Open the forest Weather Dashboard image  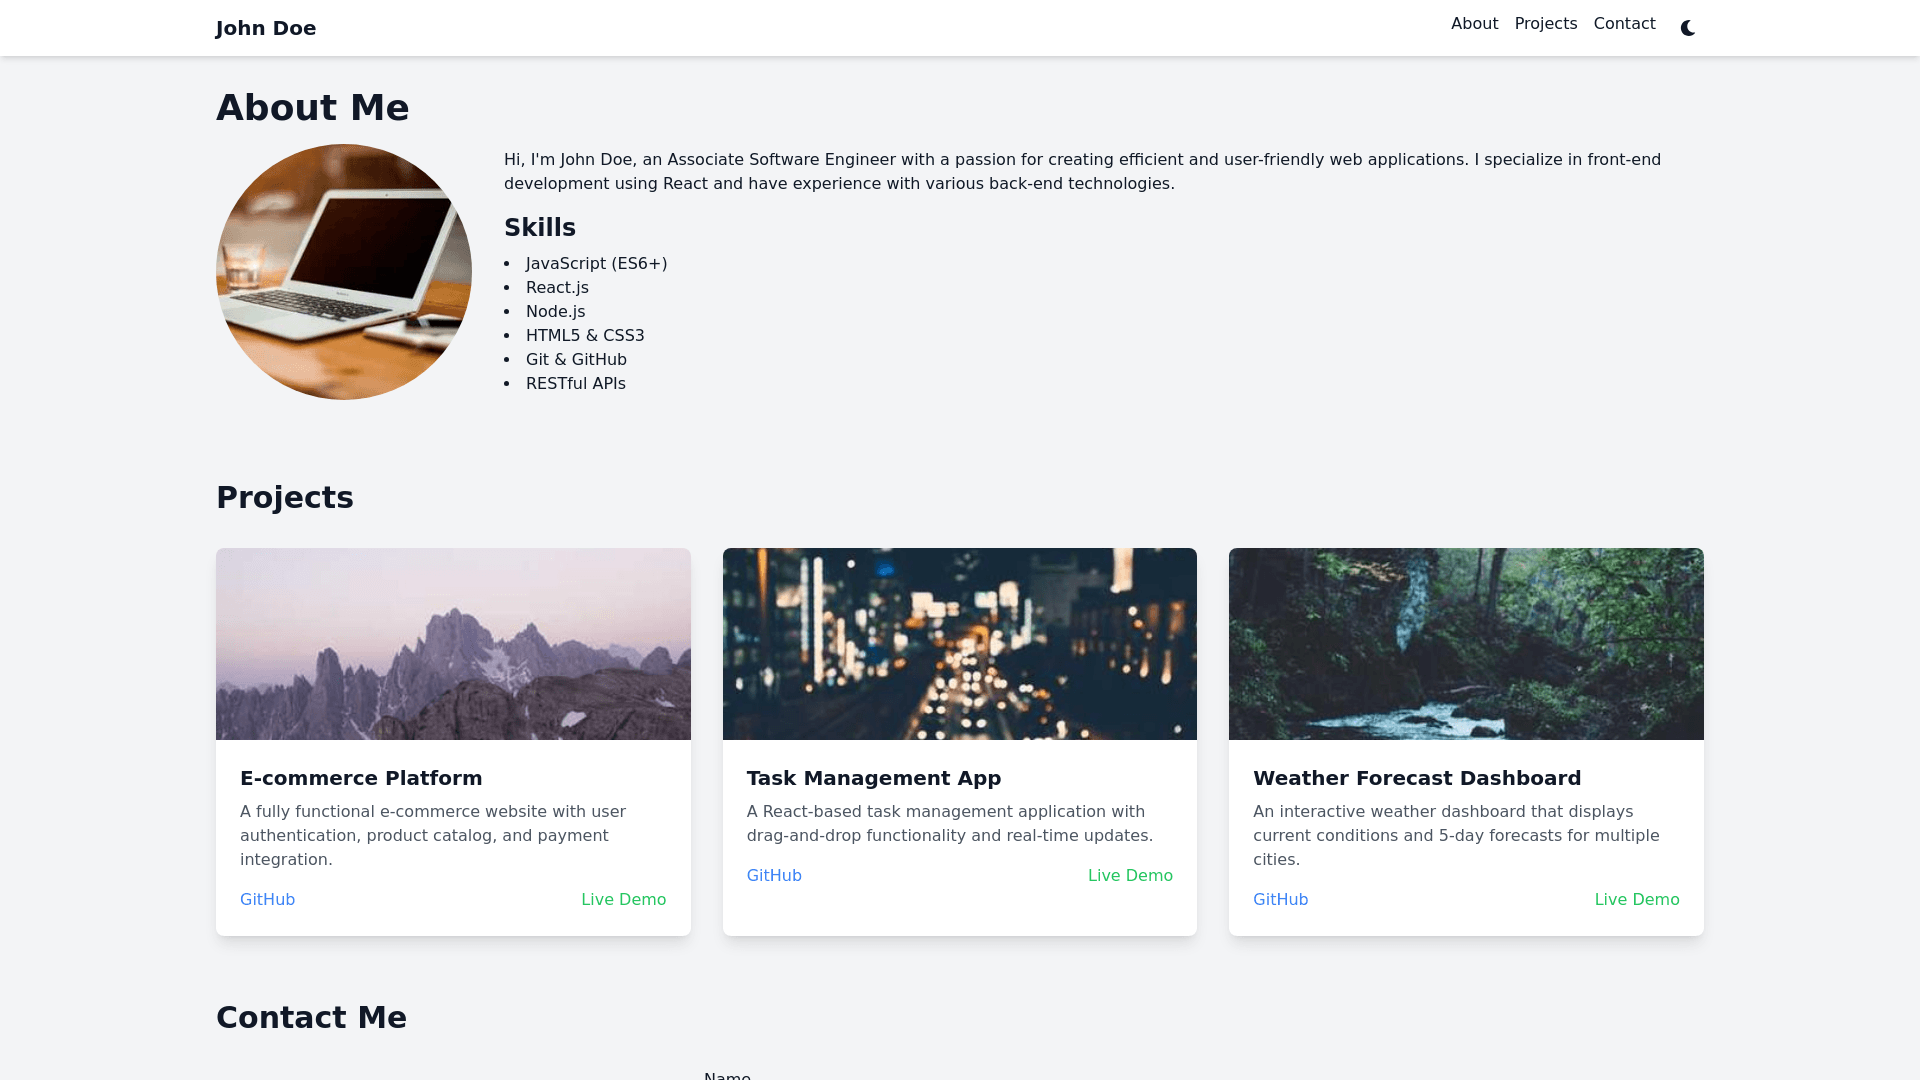(1466, 644)
